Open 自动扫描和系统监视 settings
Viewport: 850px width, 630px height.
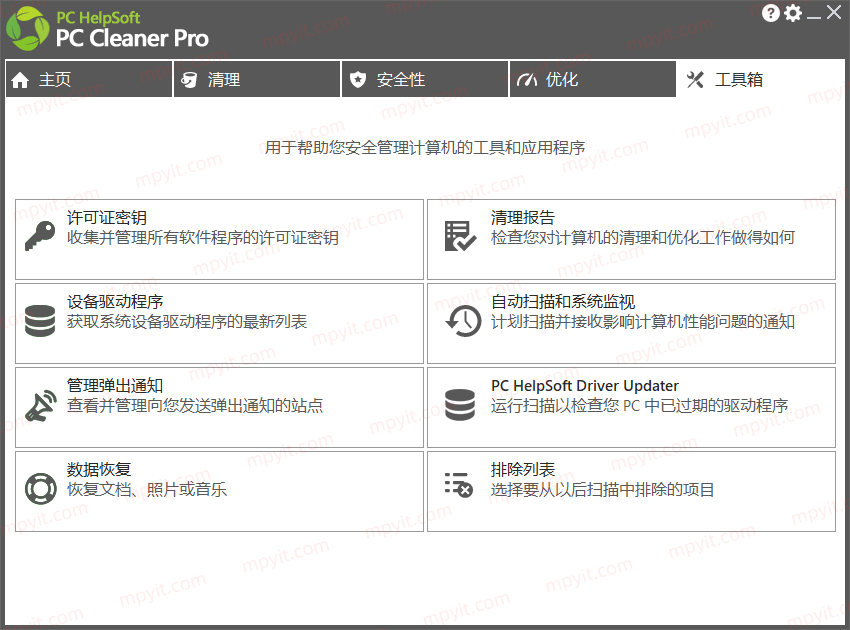pos(632,324)
